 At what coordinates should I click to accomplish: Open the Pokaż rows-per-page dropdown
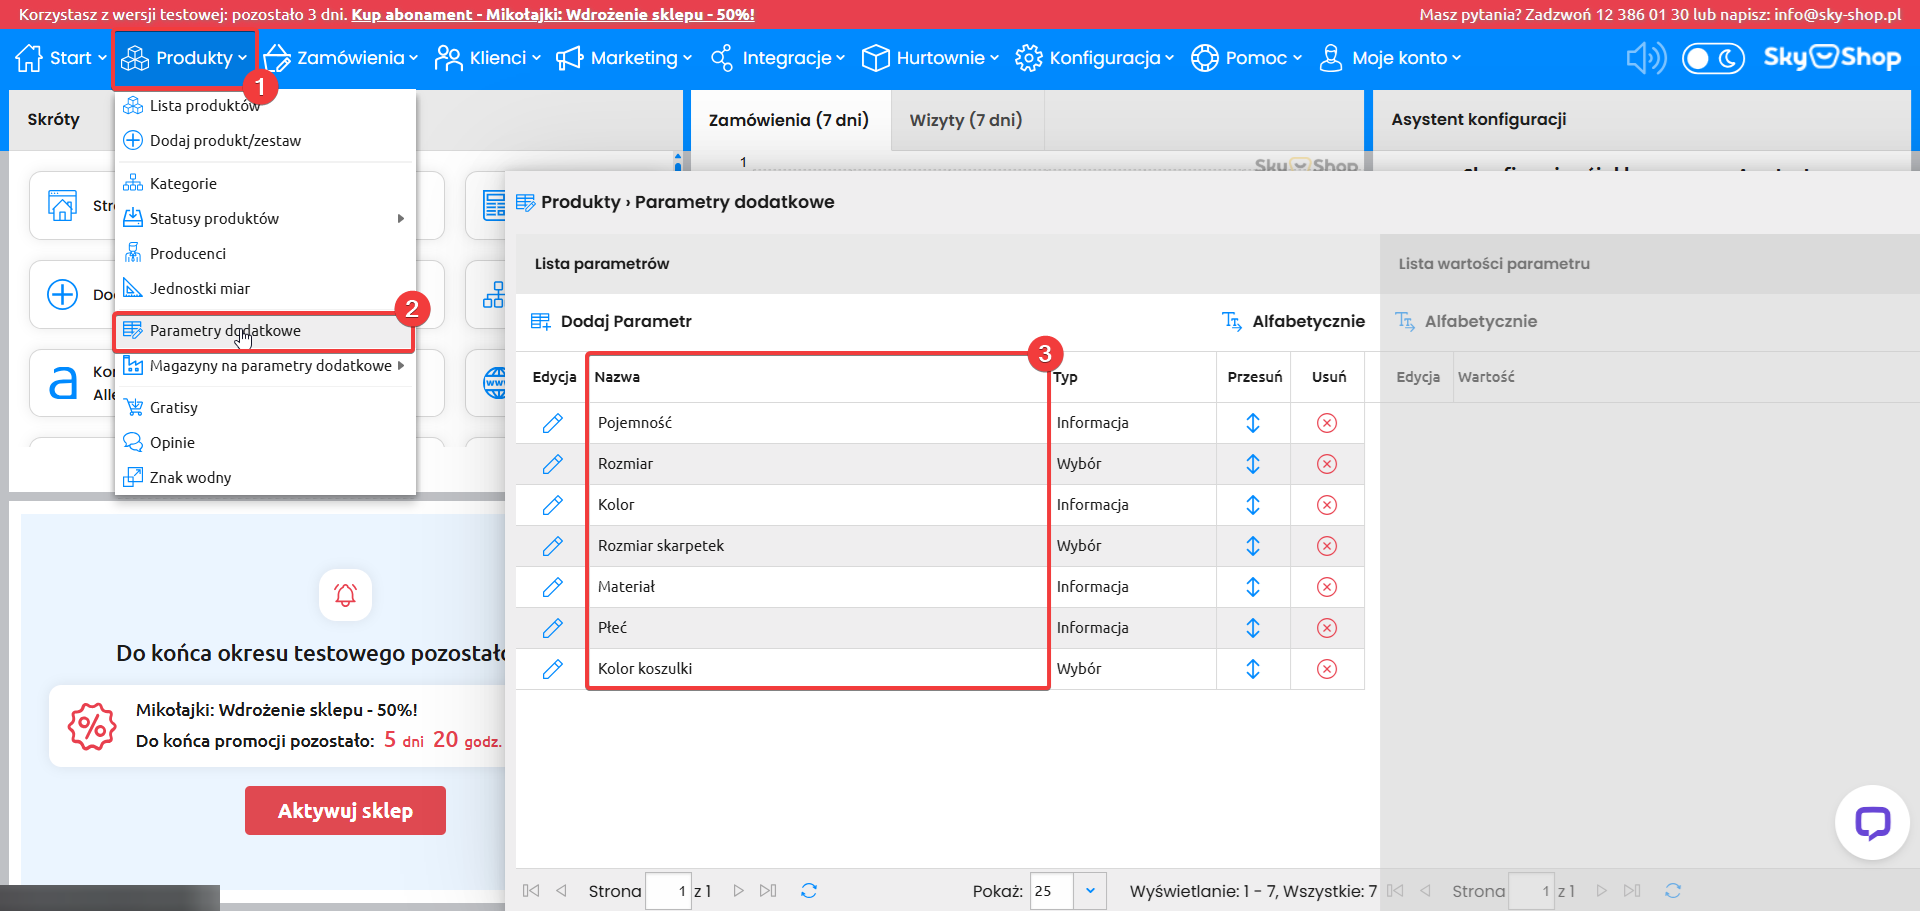[1089, 890]
